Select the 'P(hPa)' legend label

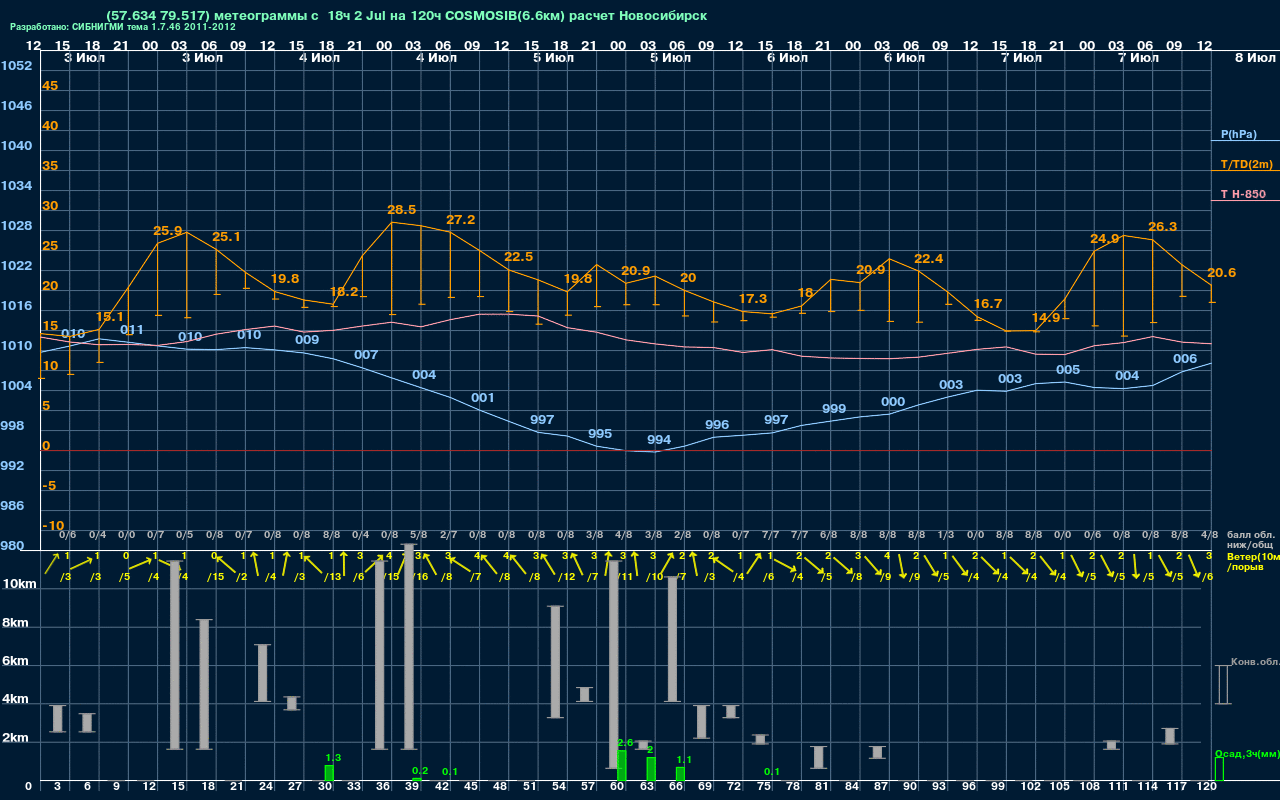[1239, 134]
